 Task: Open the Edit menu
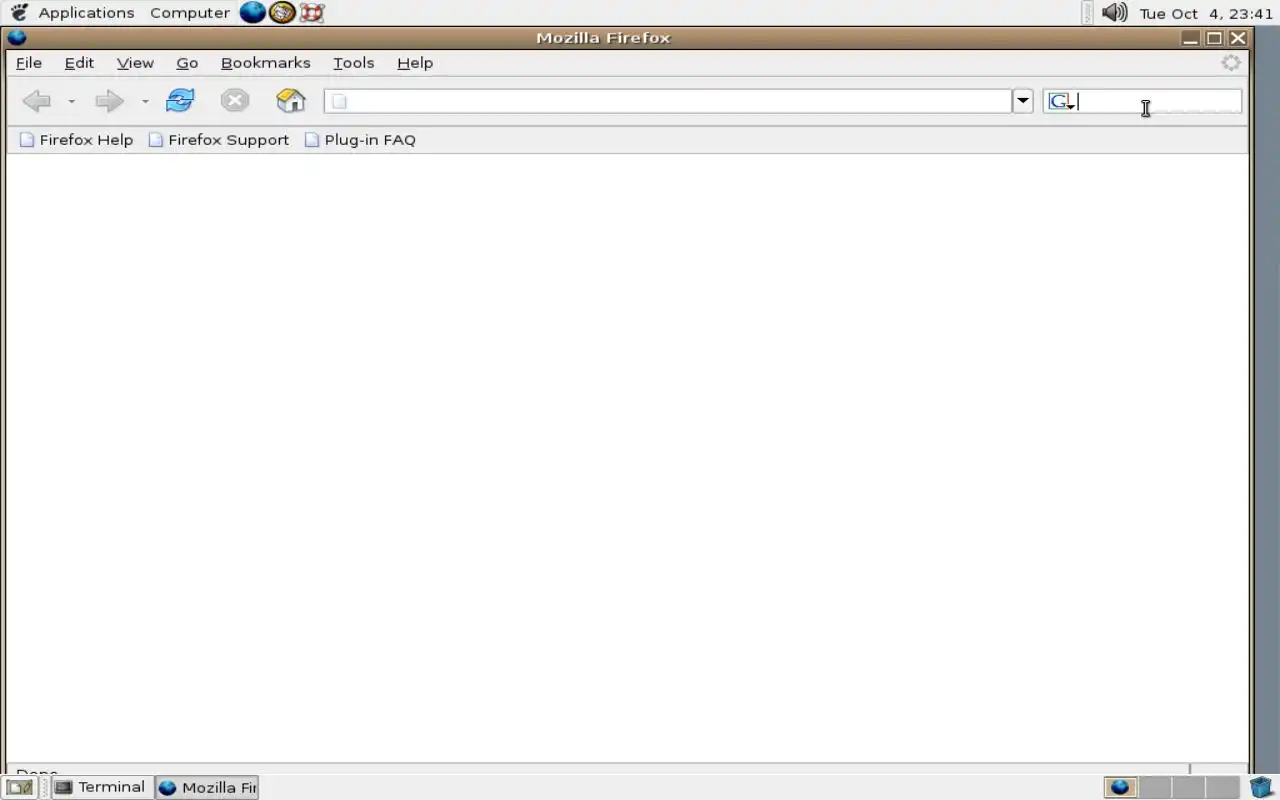(x=79, y=62)
